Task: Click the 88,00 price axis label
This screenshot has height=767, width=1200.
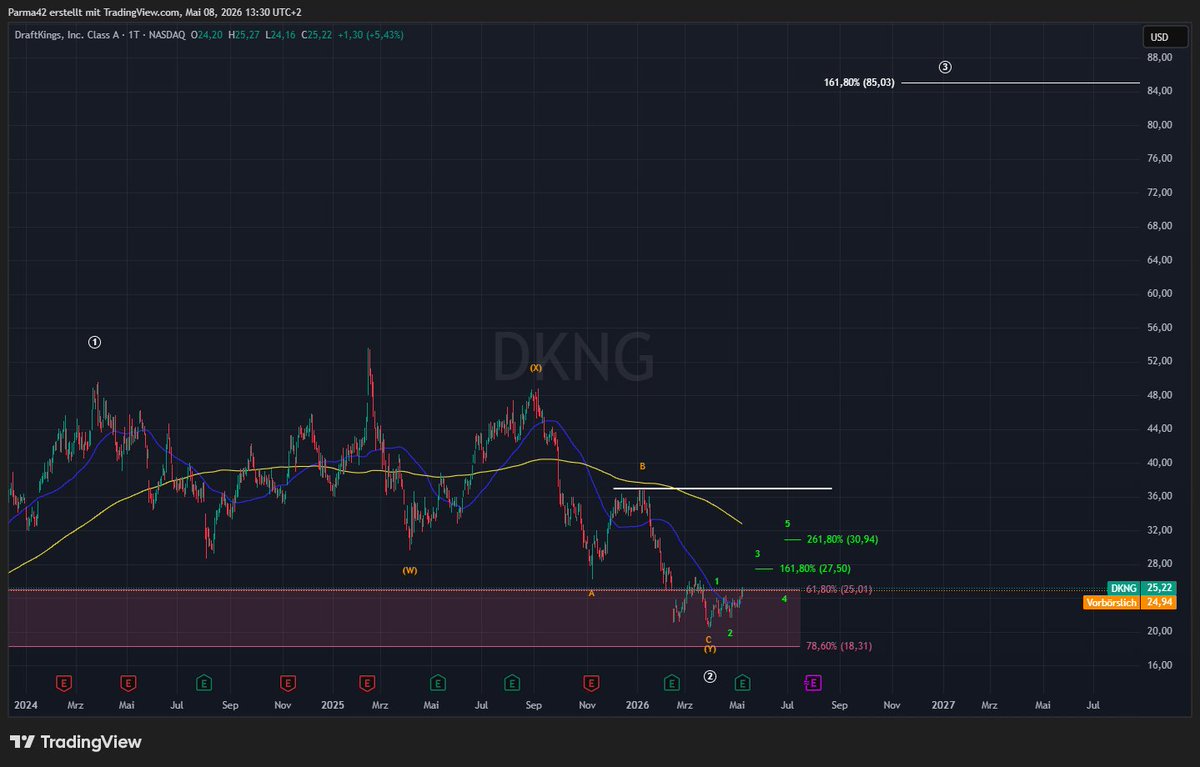Action: 1159,57
